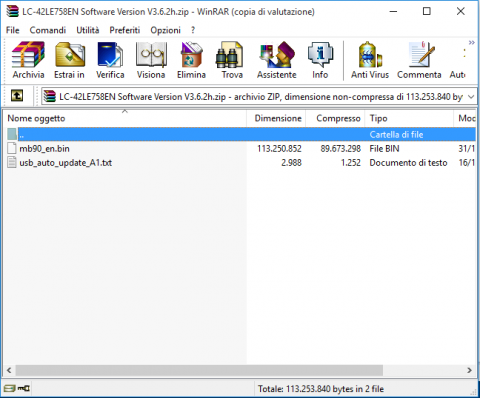
Task: Click the WinRAR title bar icon
Action: 13,11
